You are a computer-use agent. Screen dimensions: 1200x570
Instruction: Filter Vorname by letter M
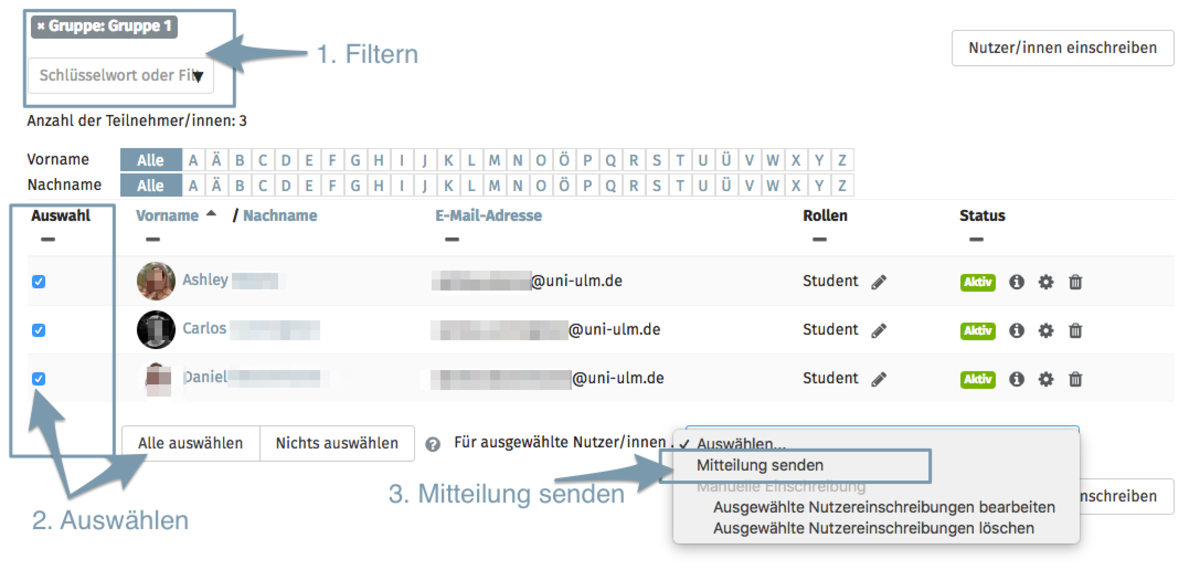(494, 160)
